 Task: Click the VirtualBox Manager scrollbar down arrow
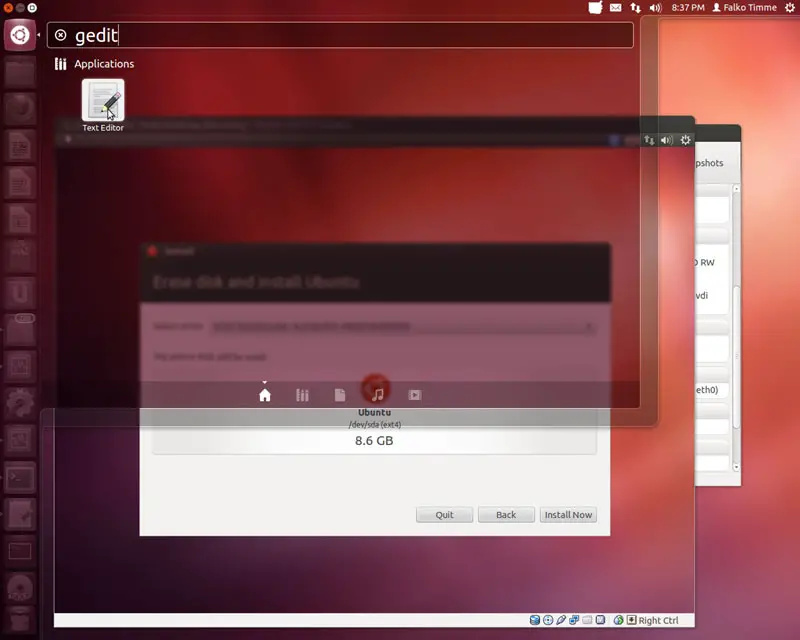pyautogui.click(x=736, y=467)
